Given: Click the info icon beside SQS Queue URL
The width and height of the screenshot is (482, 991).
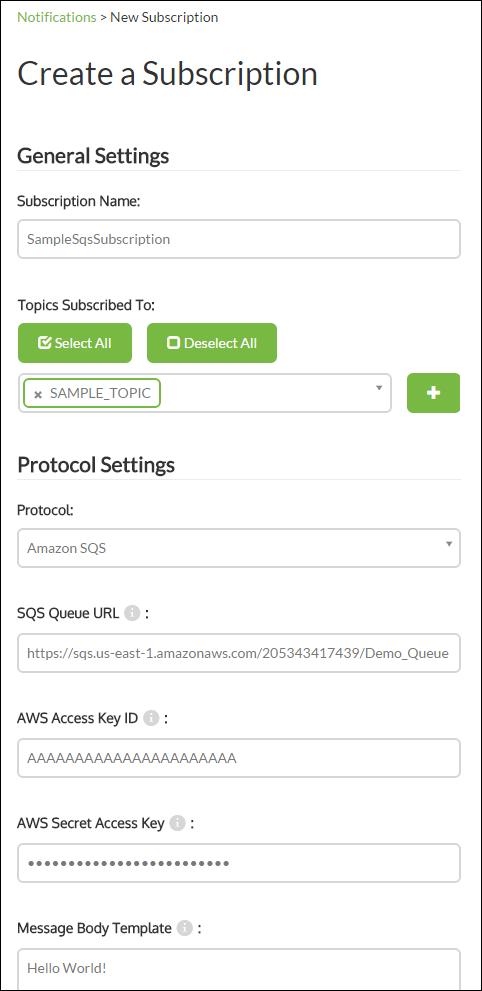Looking at the screenshot, I should [x=131, y=612].
